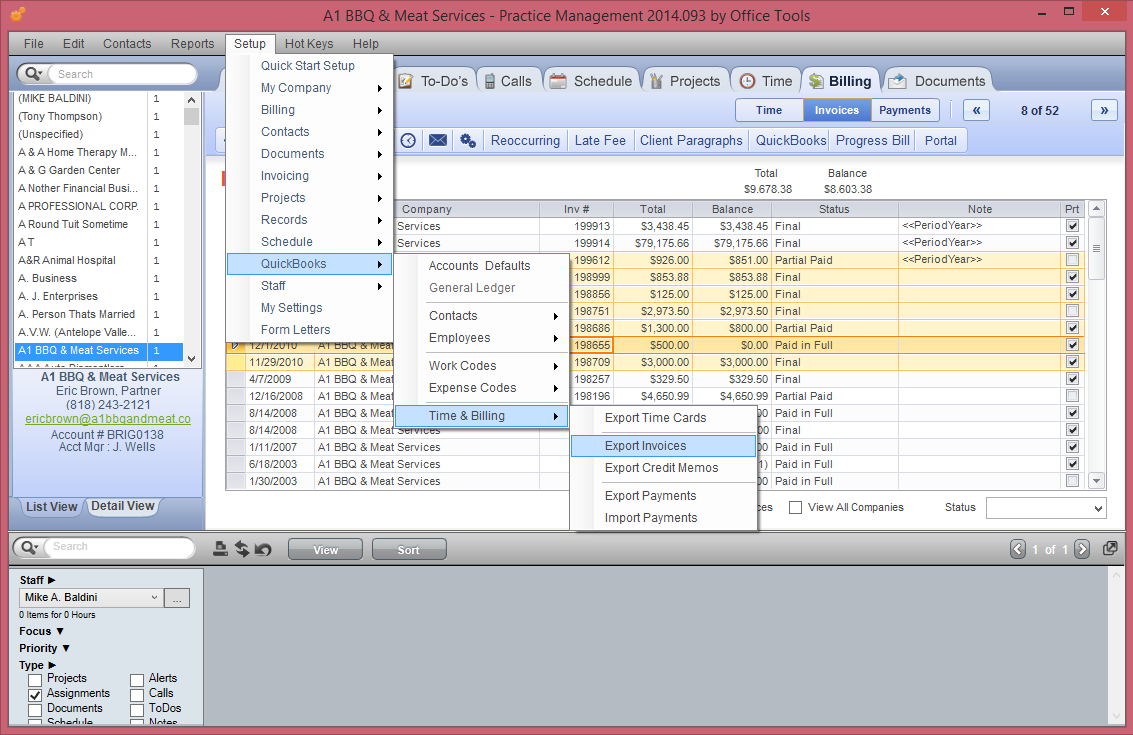The height and width of the screenshot is (735, 1133).
Task: Switch to Payments sub-view
Action: (x=905, y=110)
